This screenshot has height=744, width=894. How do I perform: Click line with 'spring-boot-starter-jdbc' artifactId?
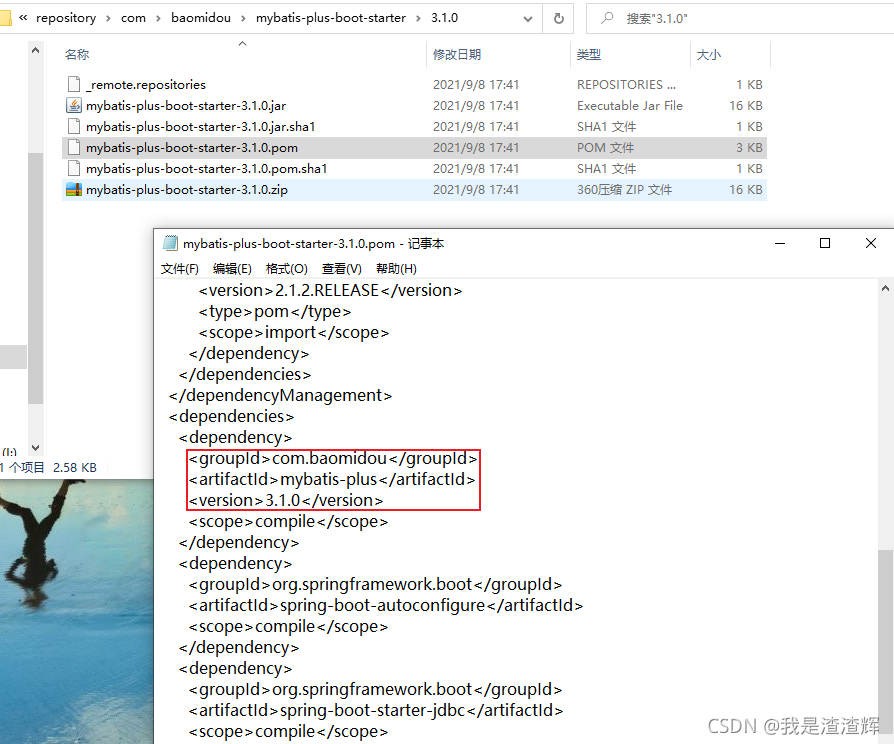(376, 710)
